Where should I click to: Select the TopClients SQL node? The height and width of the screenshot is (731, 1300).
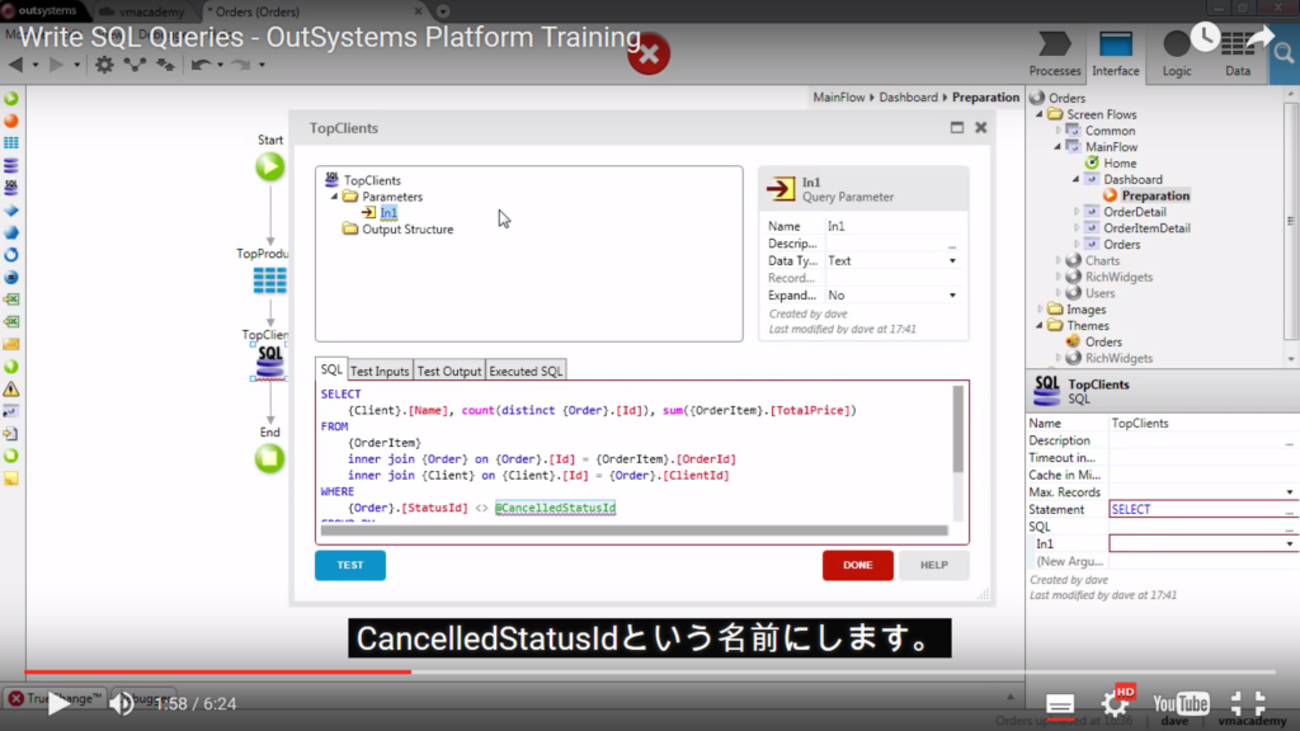[x=269, y=363]
